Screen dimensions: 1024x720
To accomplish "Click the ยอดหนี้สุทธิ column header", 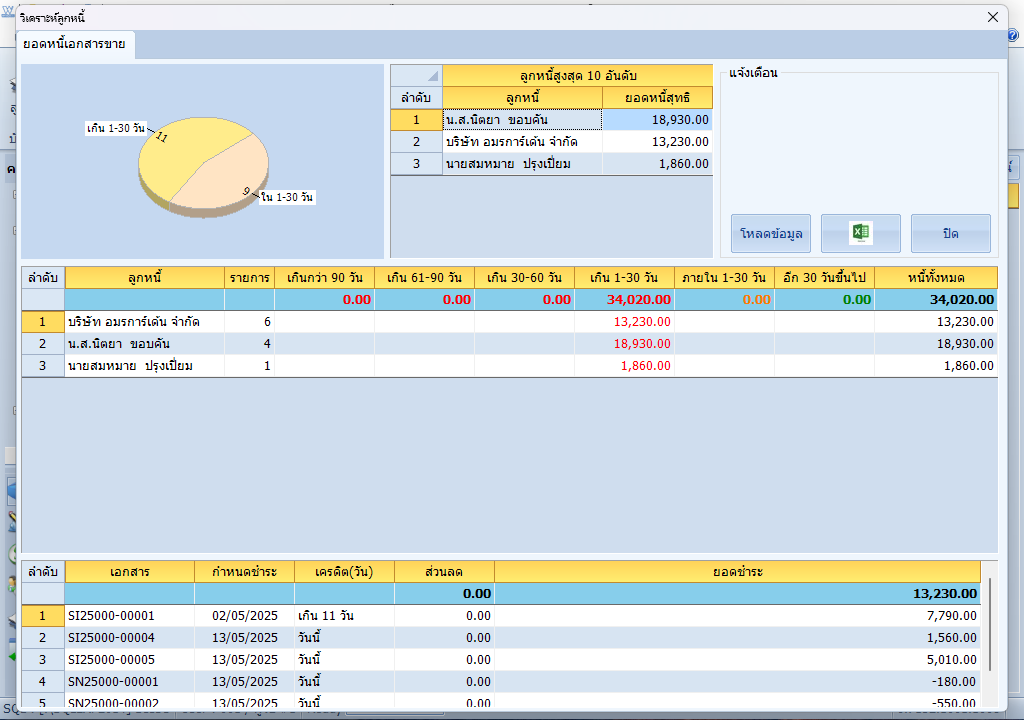I will tap(657, 98).
